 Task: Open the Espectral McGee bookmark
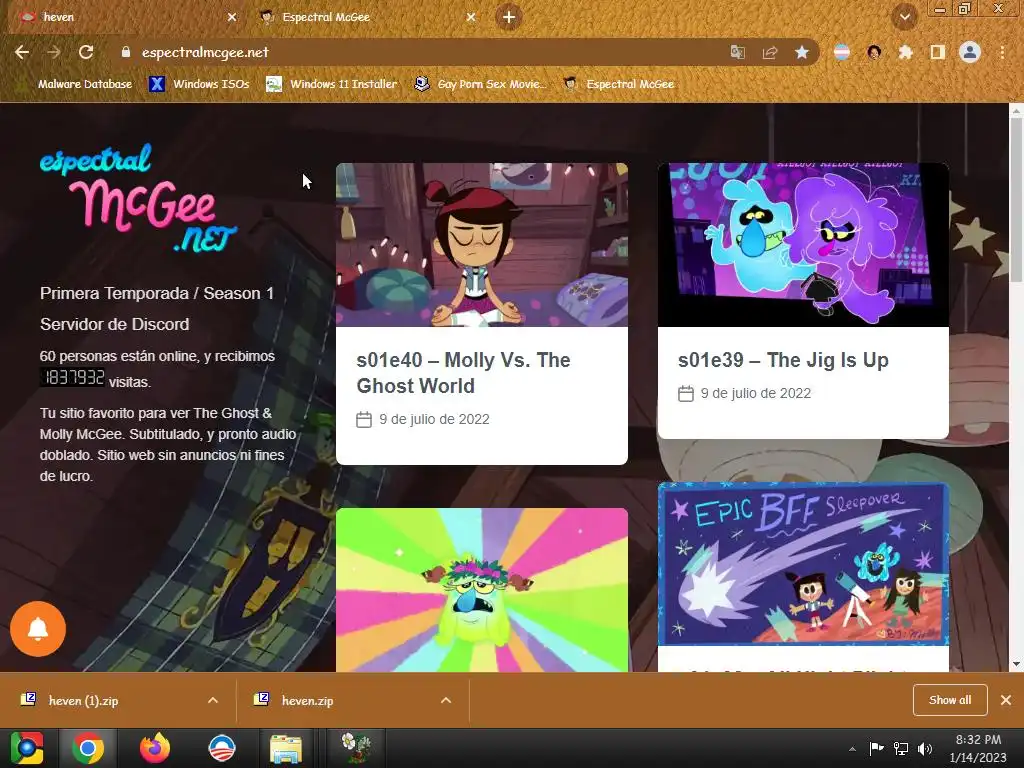coord(619,84)
